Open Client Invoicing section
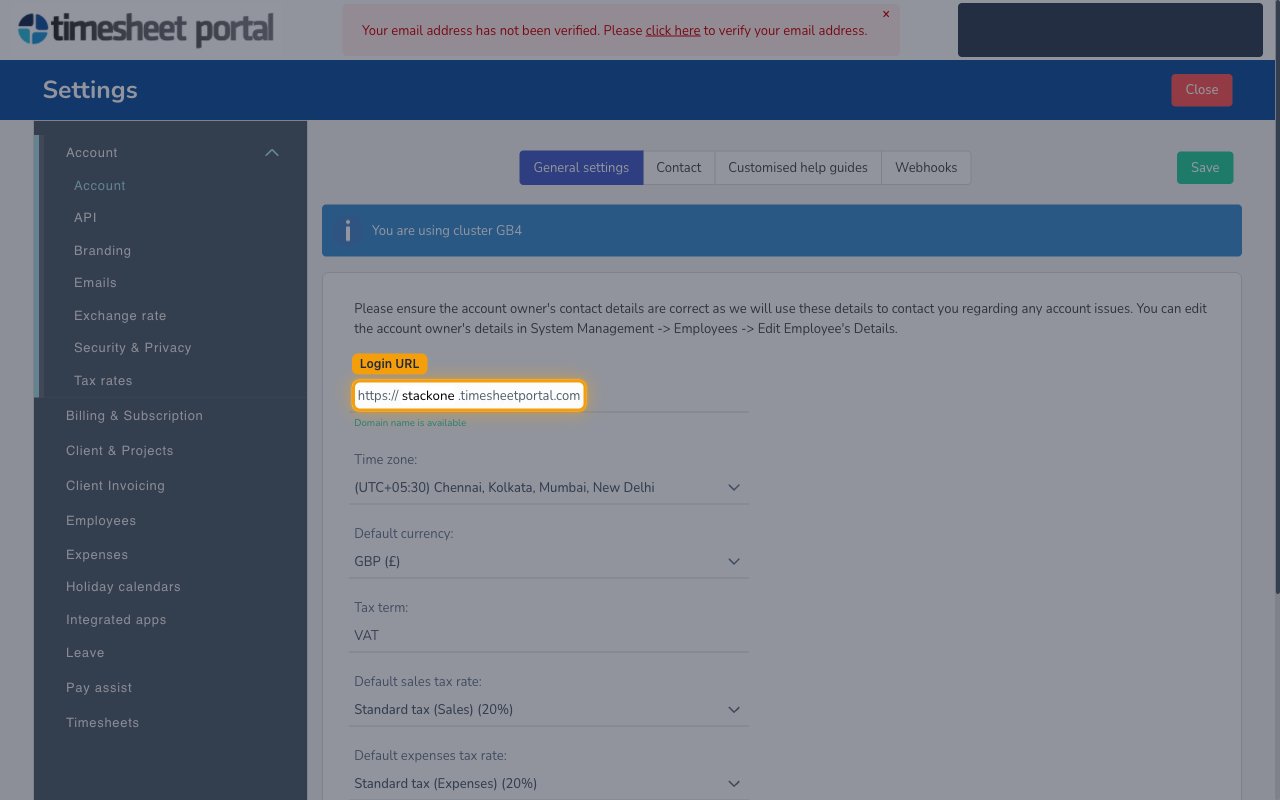Viewport: 1280px width, 800px height. (x=115, y=486)
